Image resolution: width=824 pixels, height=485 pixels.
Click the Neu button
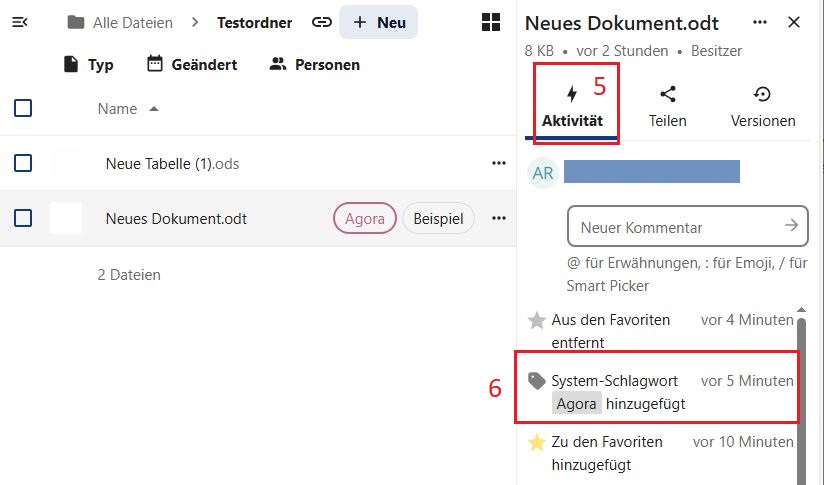[x=378, y=22]
